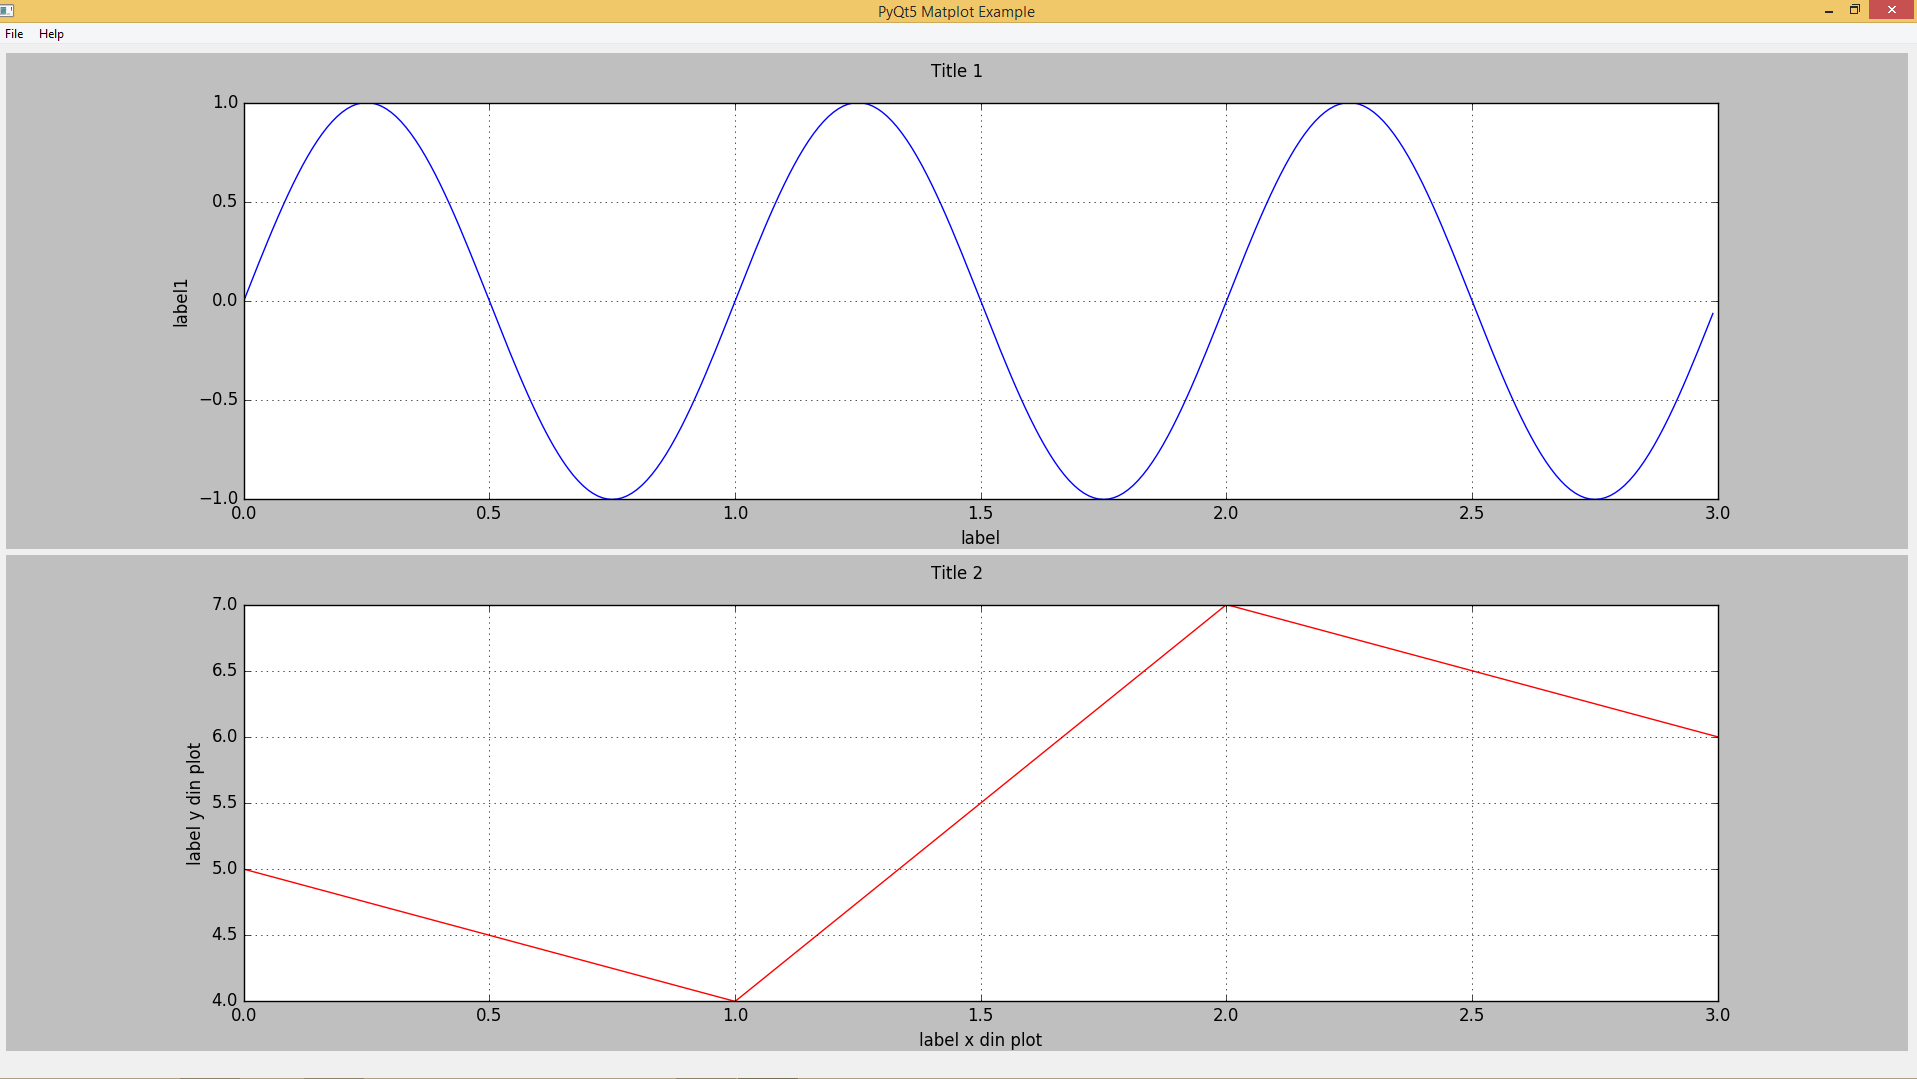
Task: Select the 'Title 1' plot heading
Action: [x=954, y=70]
